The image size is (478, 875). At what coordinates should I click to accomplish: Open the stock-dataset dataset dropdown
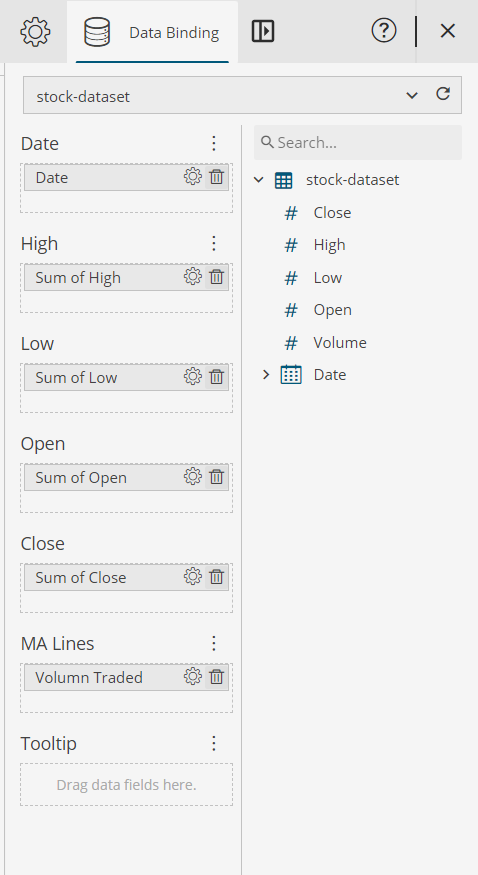click(412, 95)
